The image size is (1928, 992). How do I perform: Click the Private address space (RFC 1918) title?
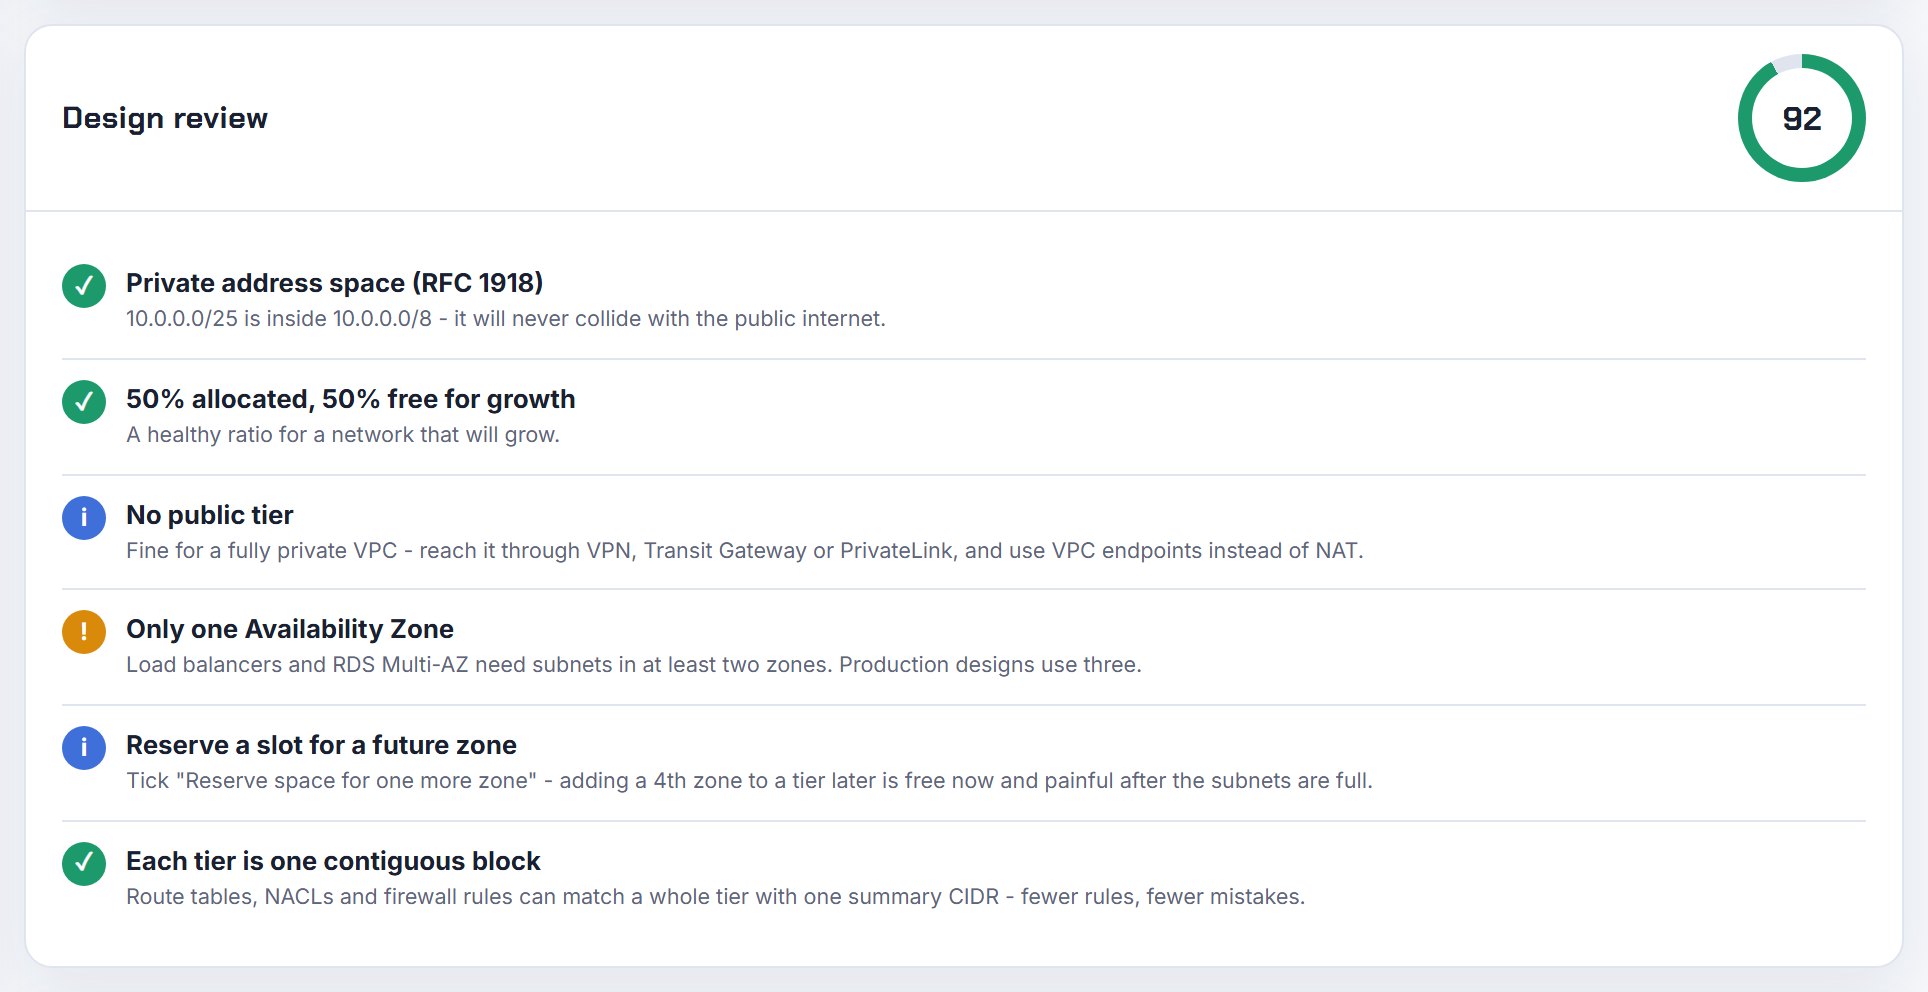335,283
